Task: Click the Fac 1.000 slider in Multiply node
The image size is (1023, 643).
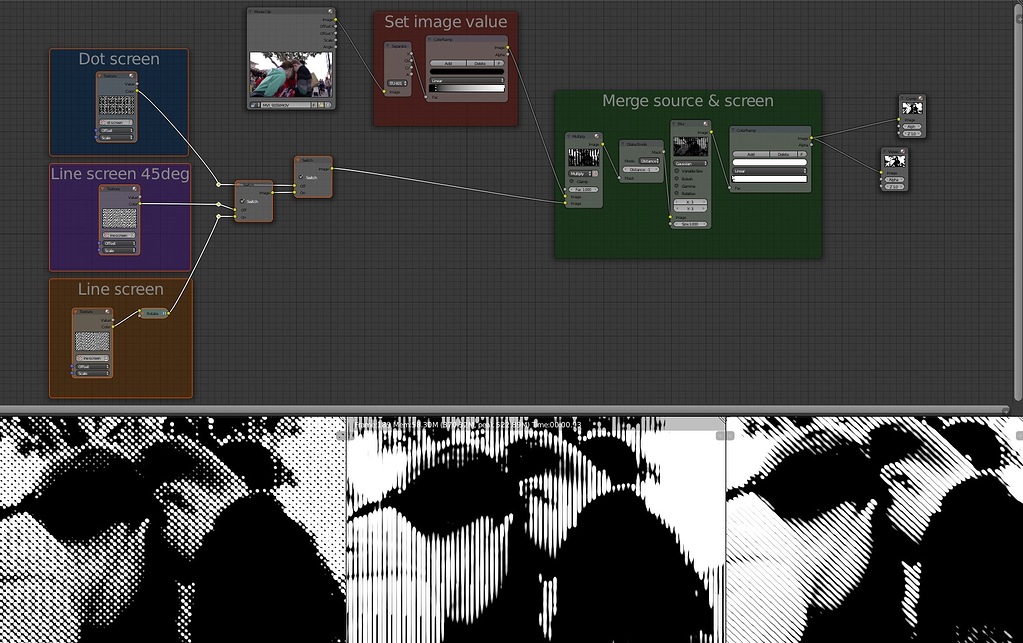Action: coord(583,190)
